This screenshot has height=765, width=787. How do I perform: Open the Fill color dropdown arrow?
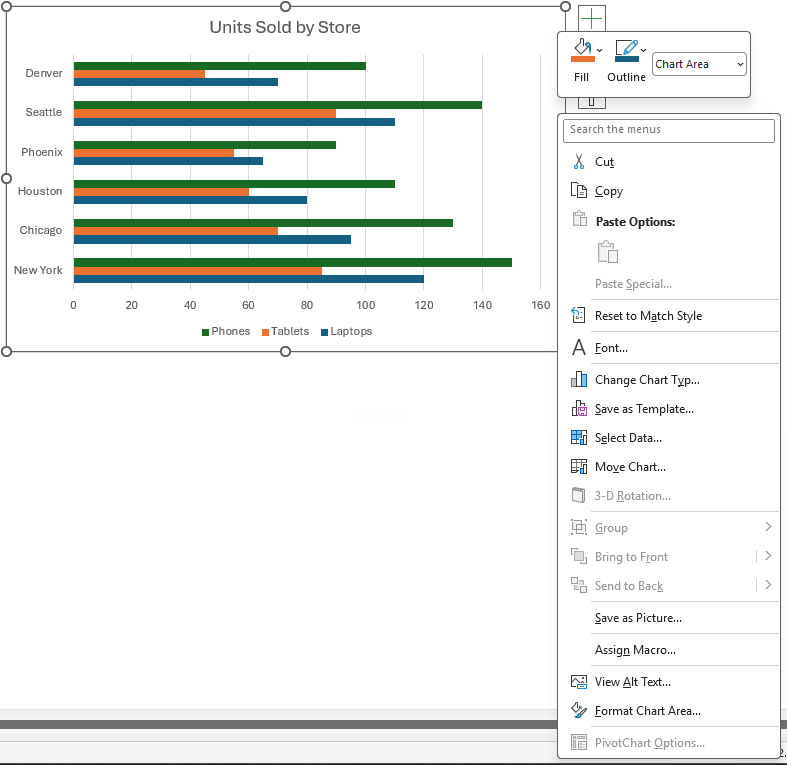tap(599, 50)
